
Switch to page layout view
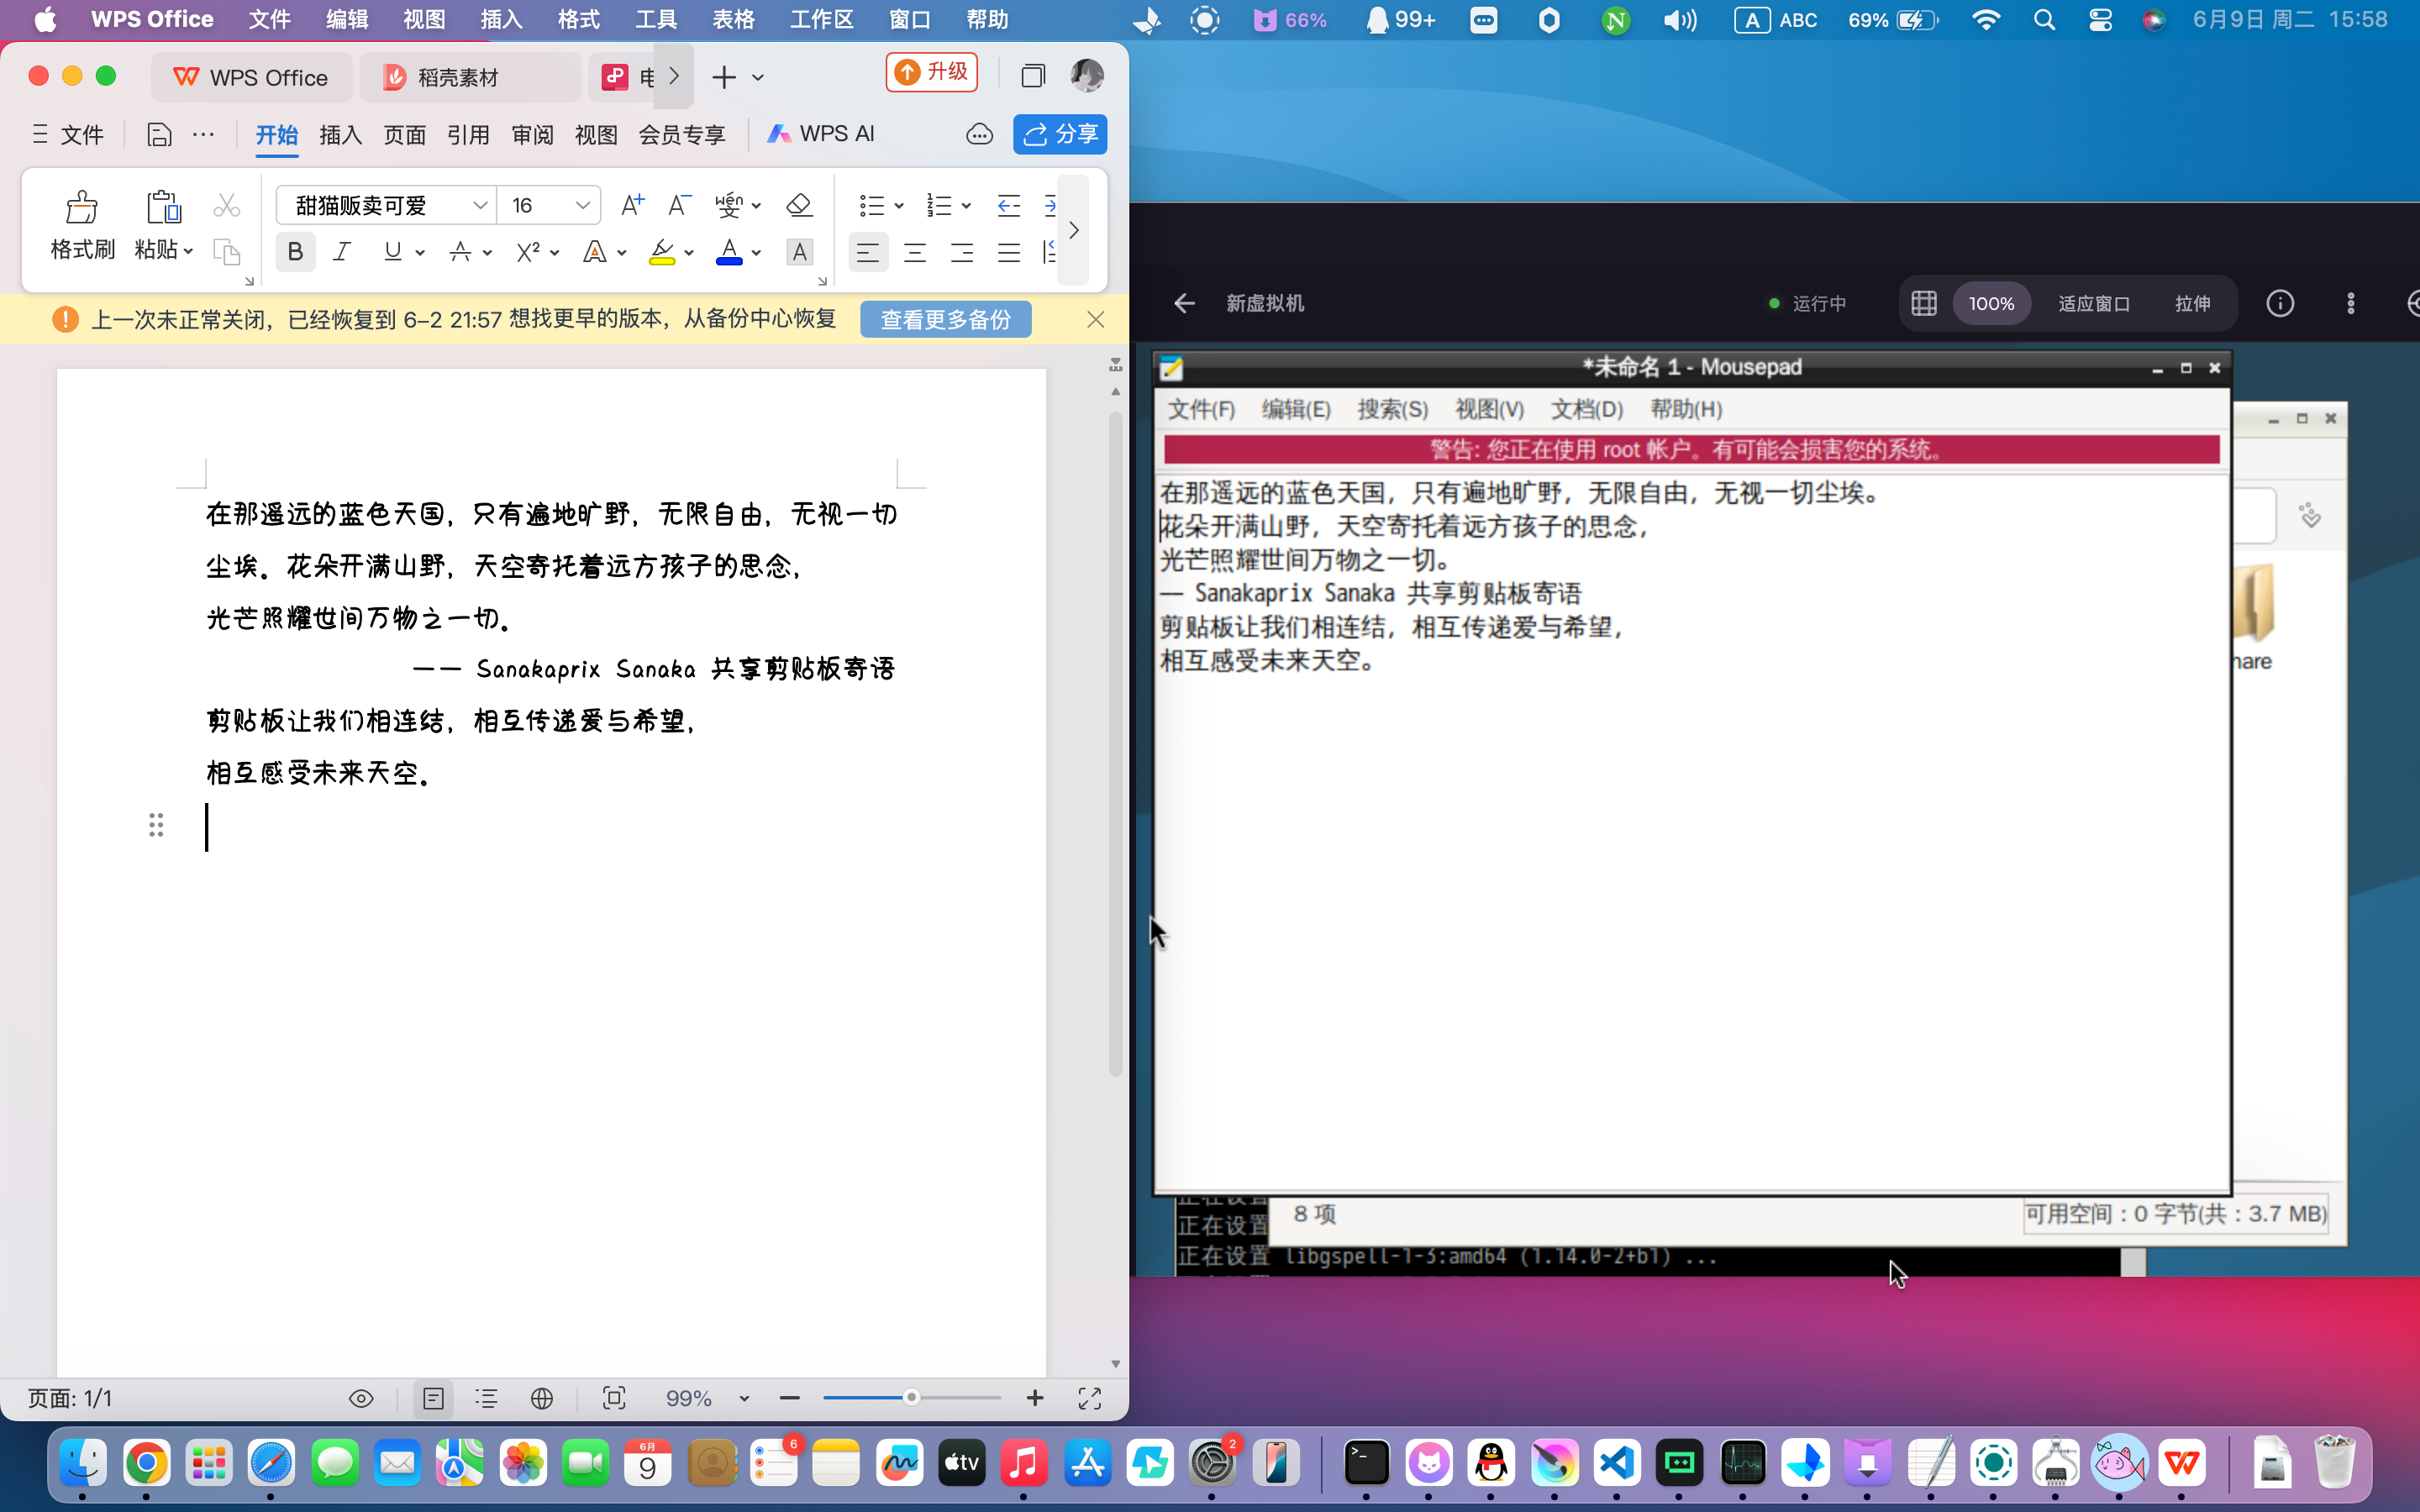433,1398
